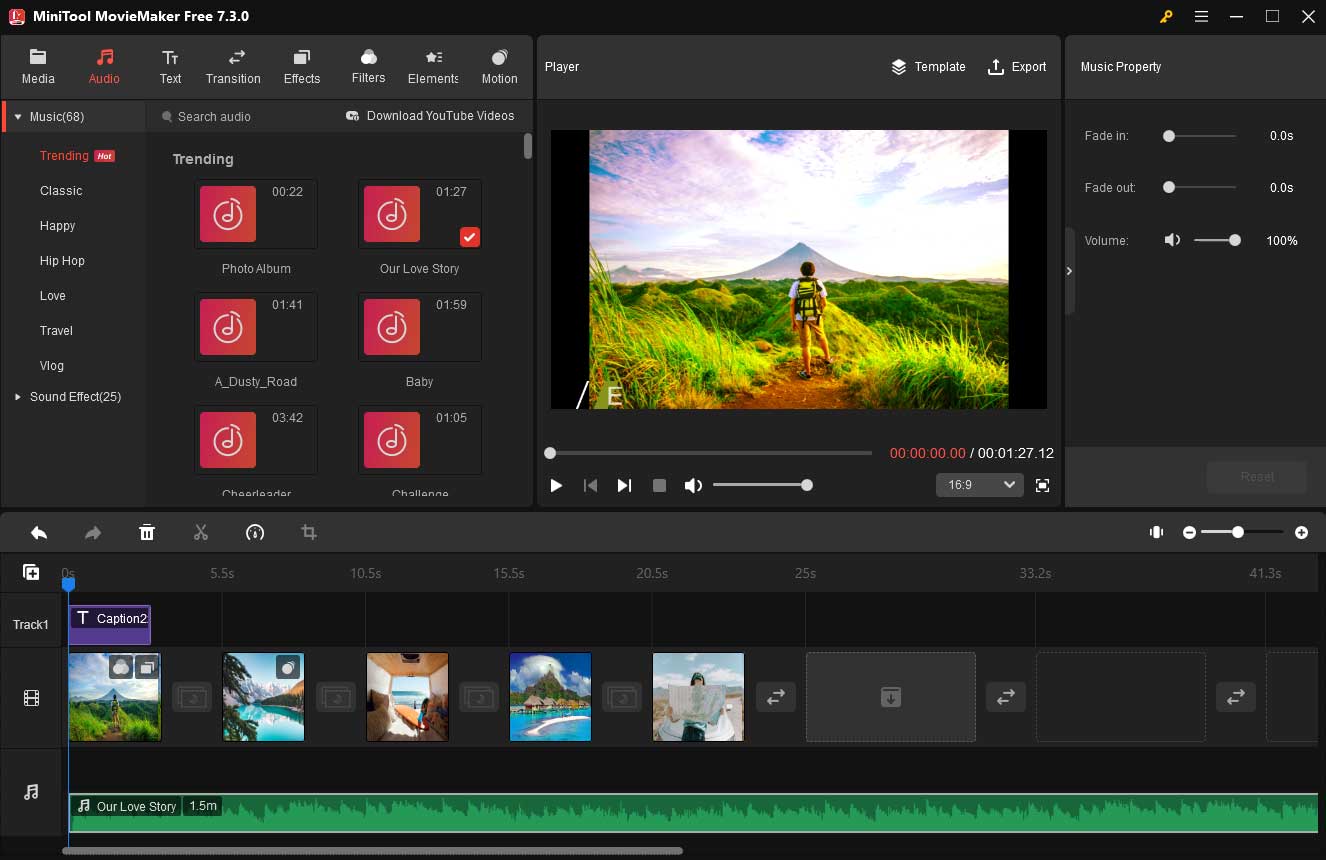Open the speed control tool
Image resolution: width=1326 pixels, height=860 pixels.
point(255,533)
